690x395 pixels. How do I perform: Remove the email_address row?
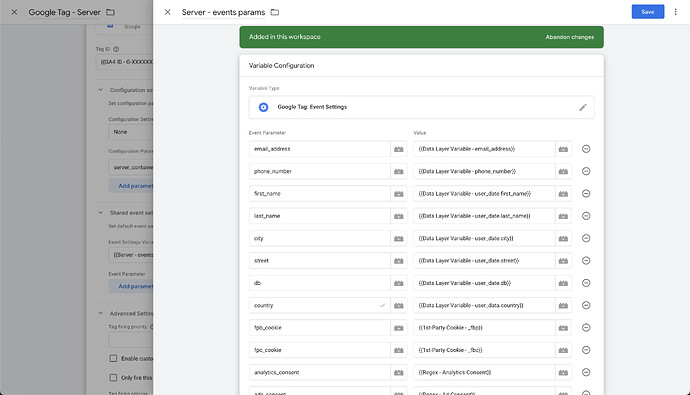click(x=586, y=149)
